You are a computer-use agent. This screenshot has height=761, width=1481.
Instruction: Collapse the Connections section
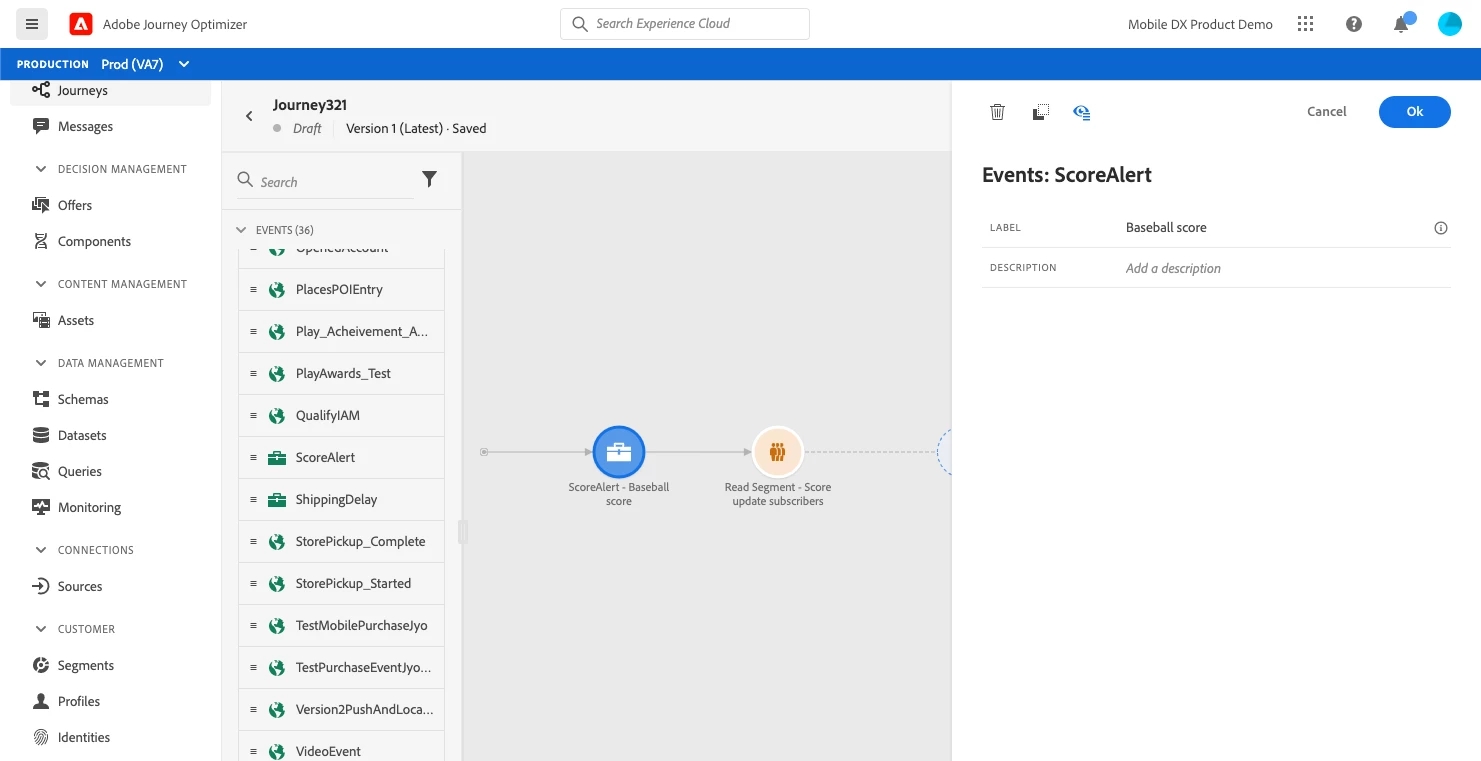[41, 550]
